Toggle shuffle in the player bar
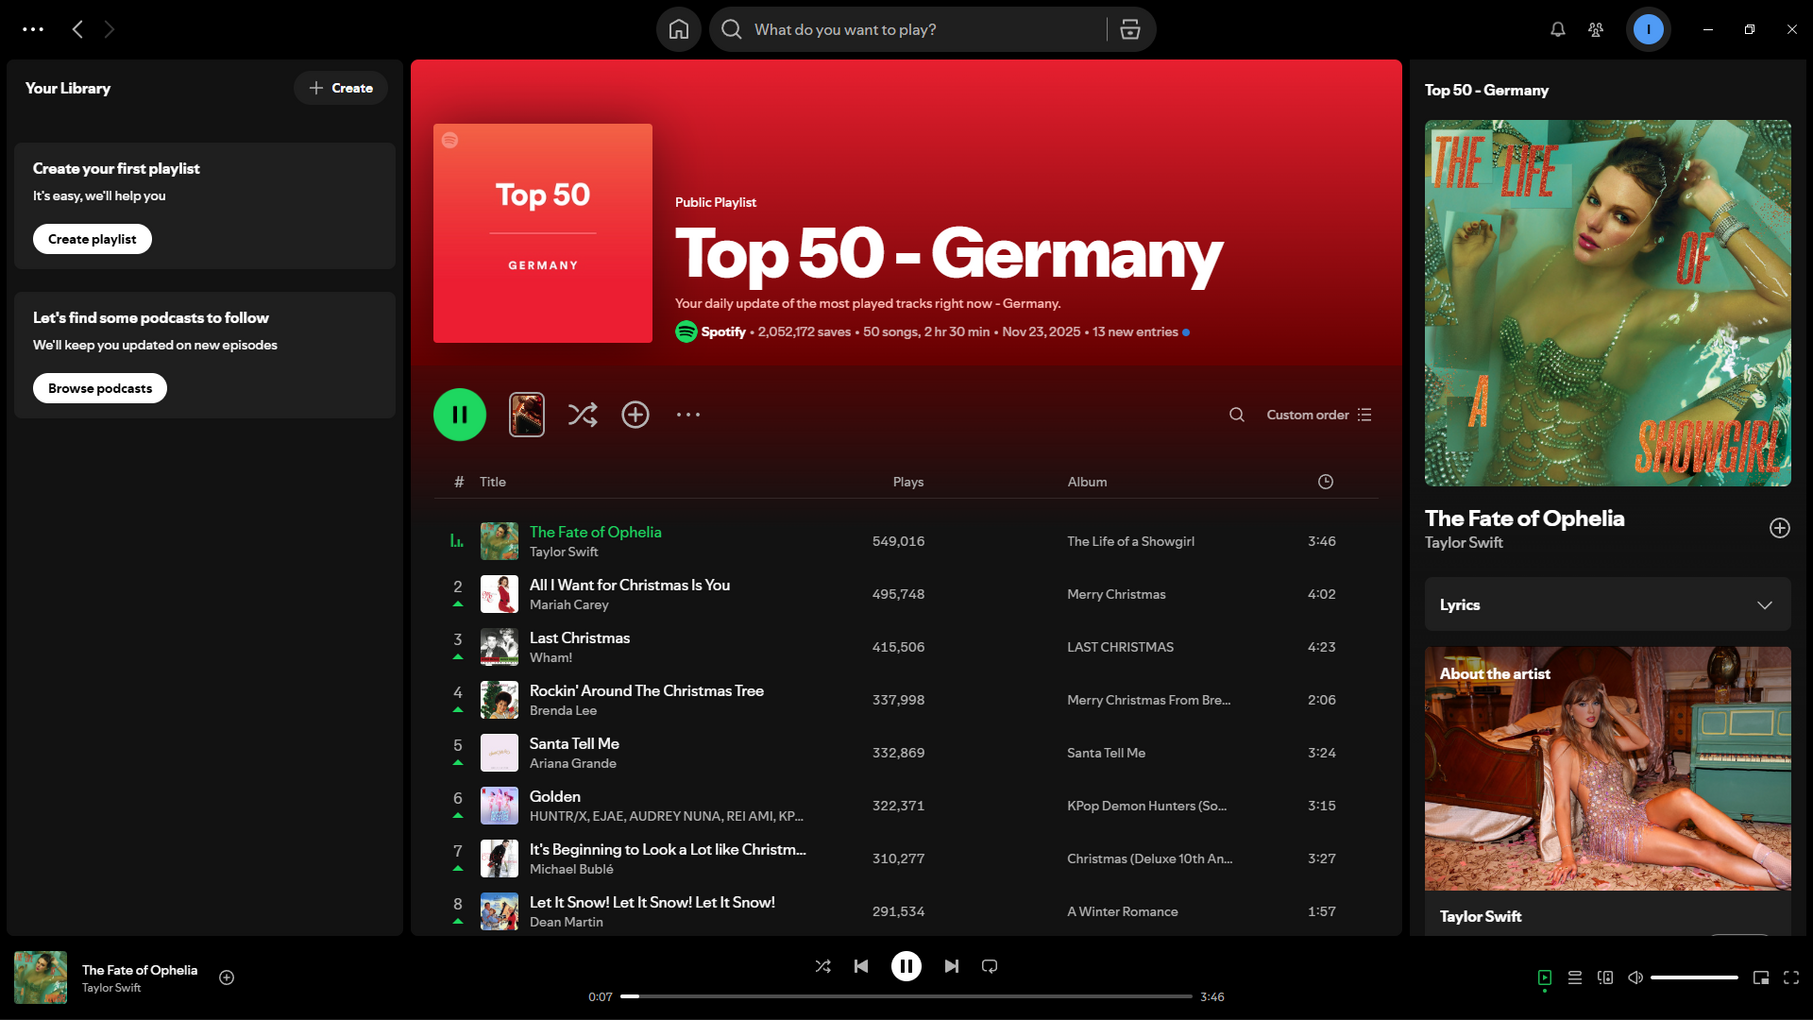 (822, 966)
